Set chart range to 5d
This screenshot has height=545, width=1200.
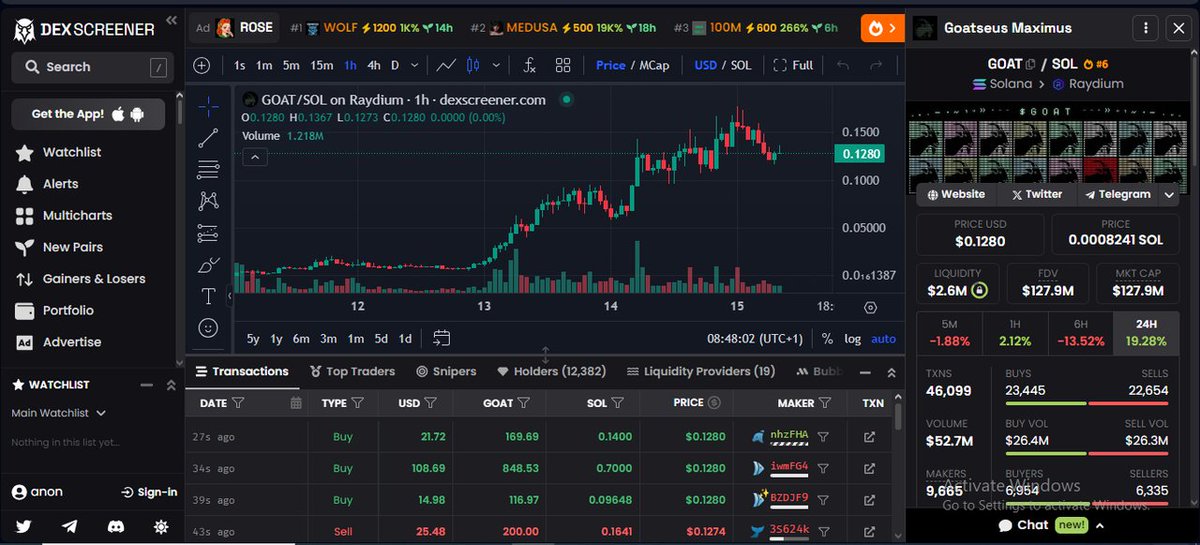(x=381, y=338)
